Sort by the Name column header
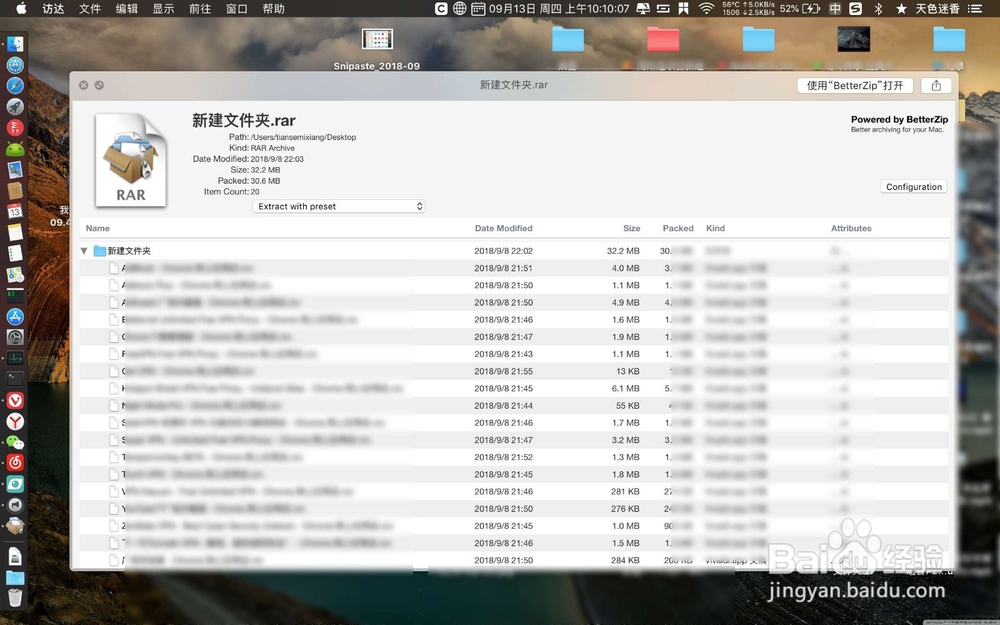 click(98, 228)
